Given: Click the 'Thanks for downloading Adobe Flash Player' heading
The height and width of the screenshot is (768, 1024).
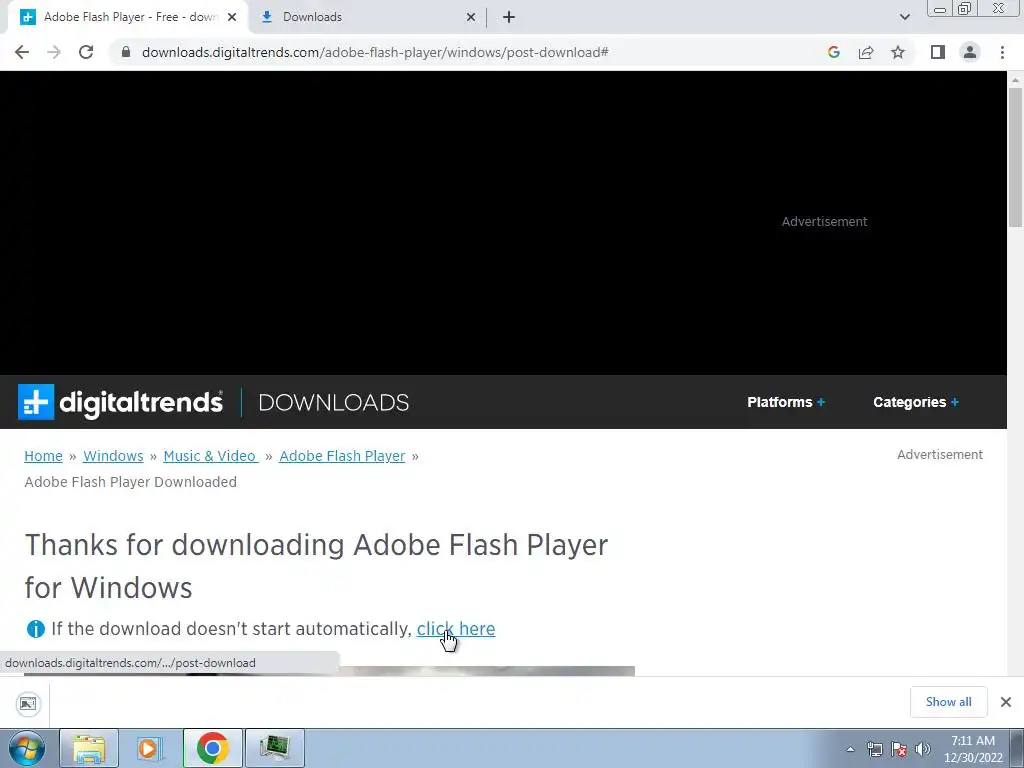Looking at the screenshot, I should (x=316, y=566).
